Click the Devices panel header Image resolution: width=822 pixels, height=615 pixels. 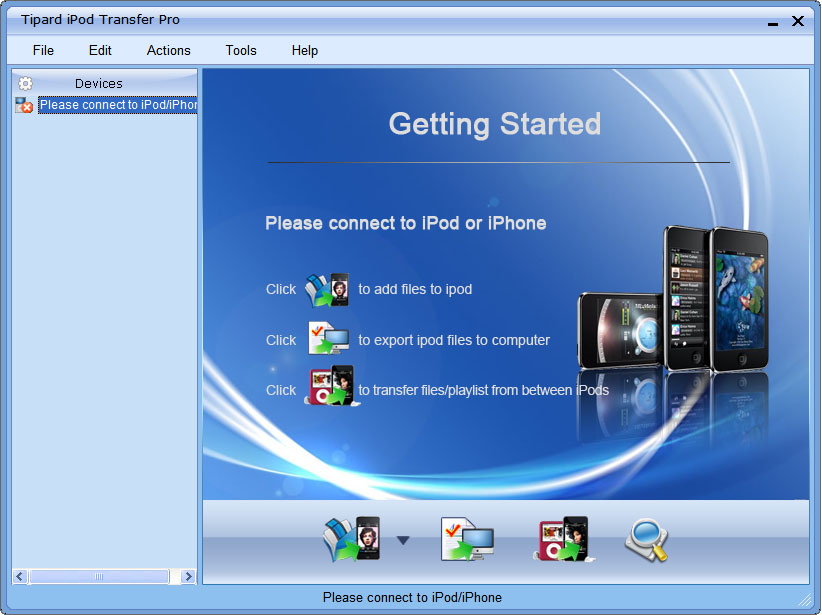pyautogui.click(x=99, y=84)
